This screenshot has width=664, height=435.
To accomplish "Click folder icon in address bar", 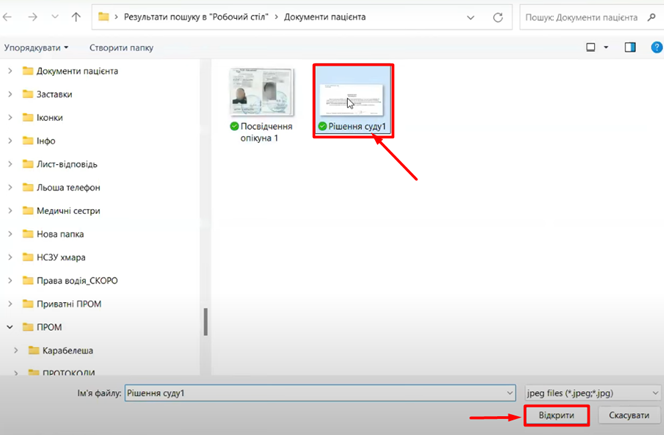I will pyautogui.click(x=103, y=17).
